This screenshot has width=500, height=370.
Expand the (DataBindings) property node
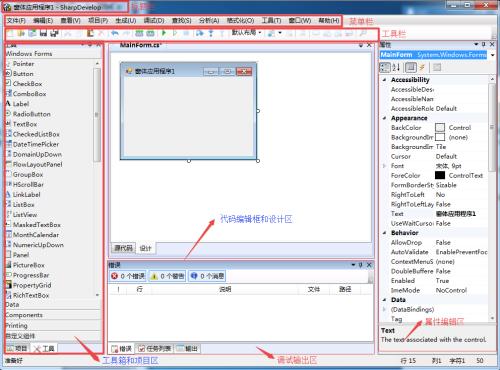(385, 310)
